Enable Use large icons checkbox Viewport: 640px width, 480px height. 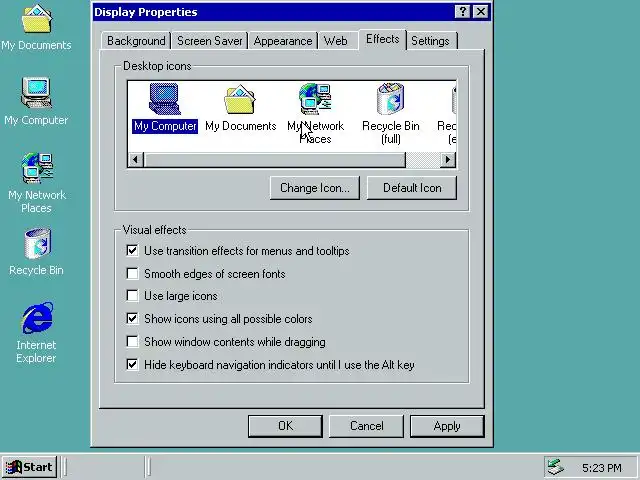click(x=132, y=295)
